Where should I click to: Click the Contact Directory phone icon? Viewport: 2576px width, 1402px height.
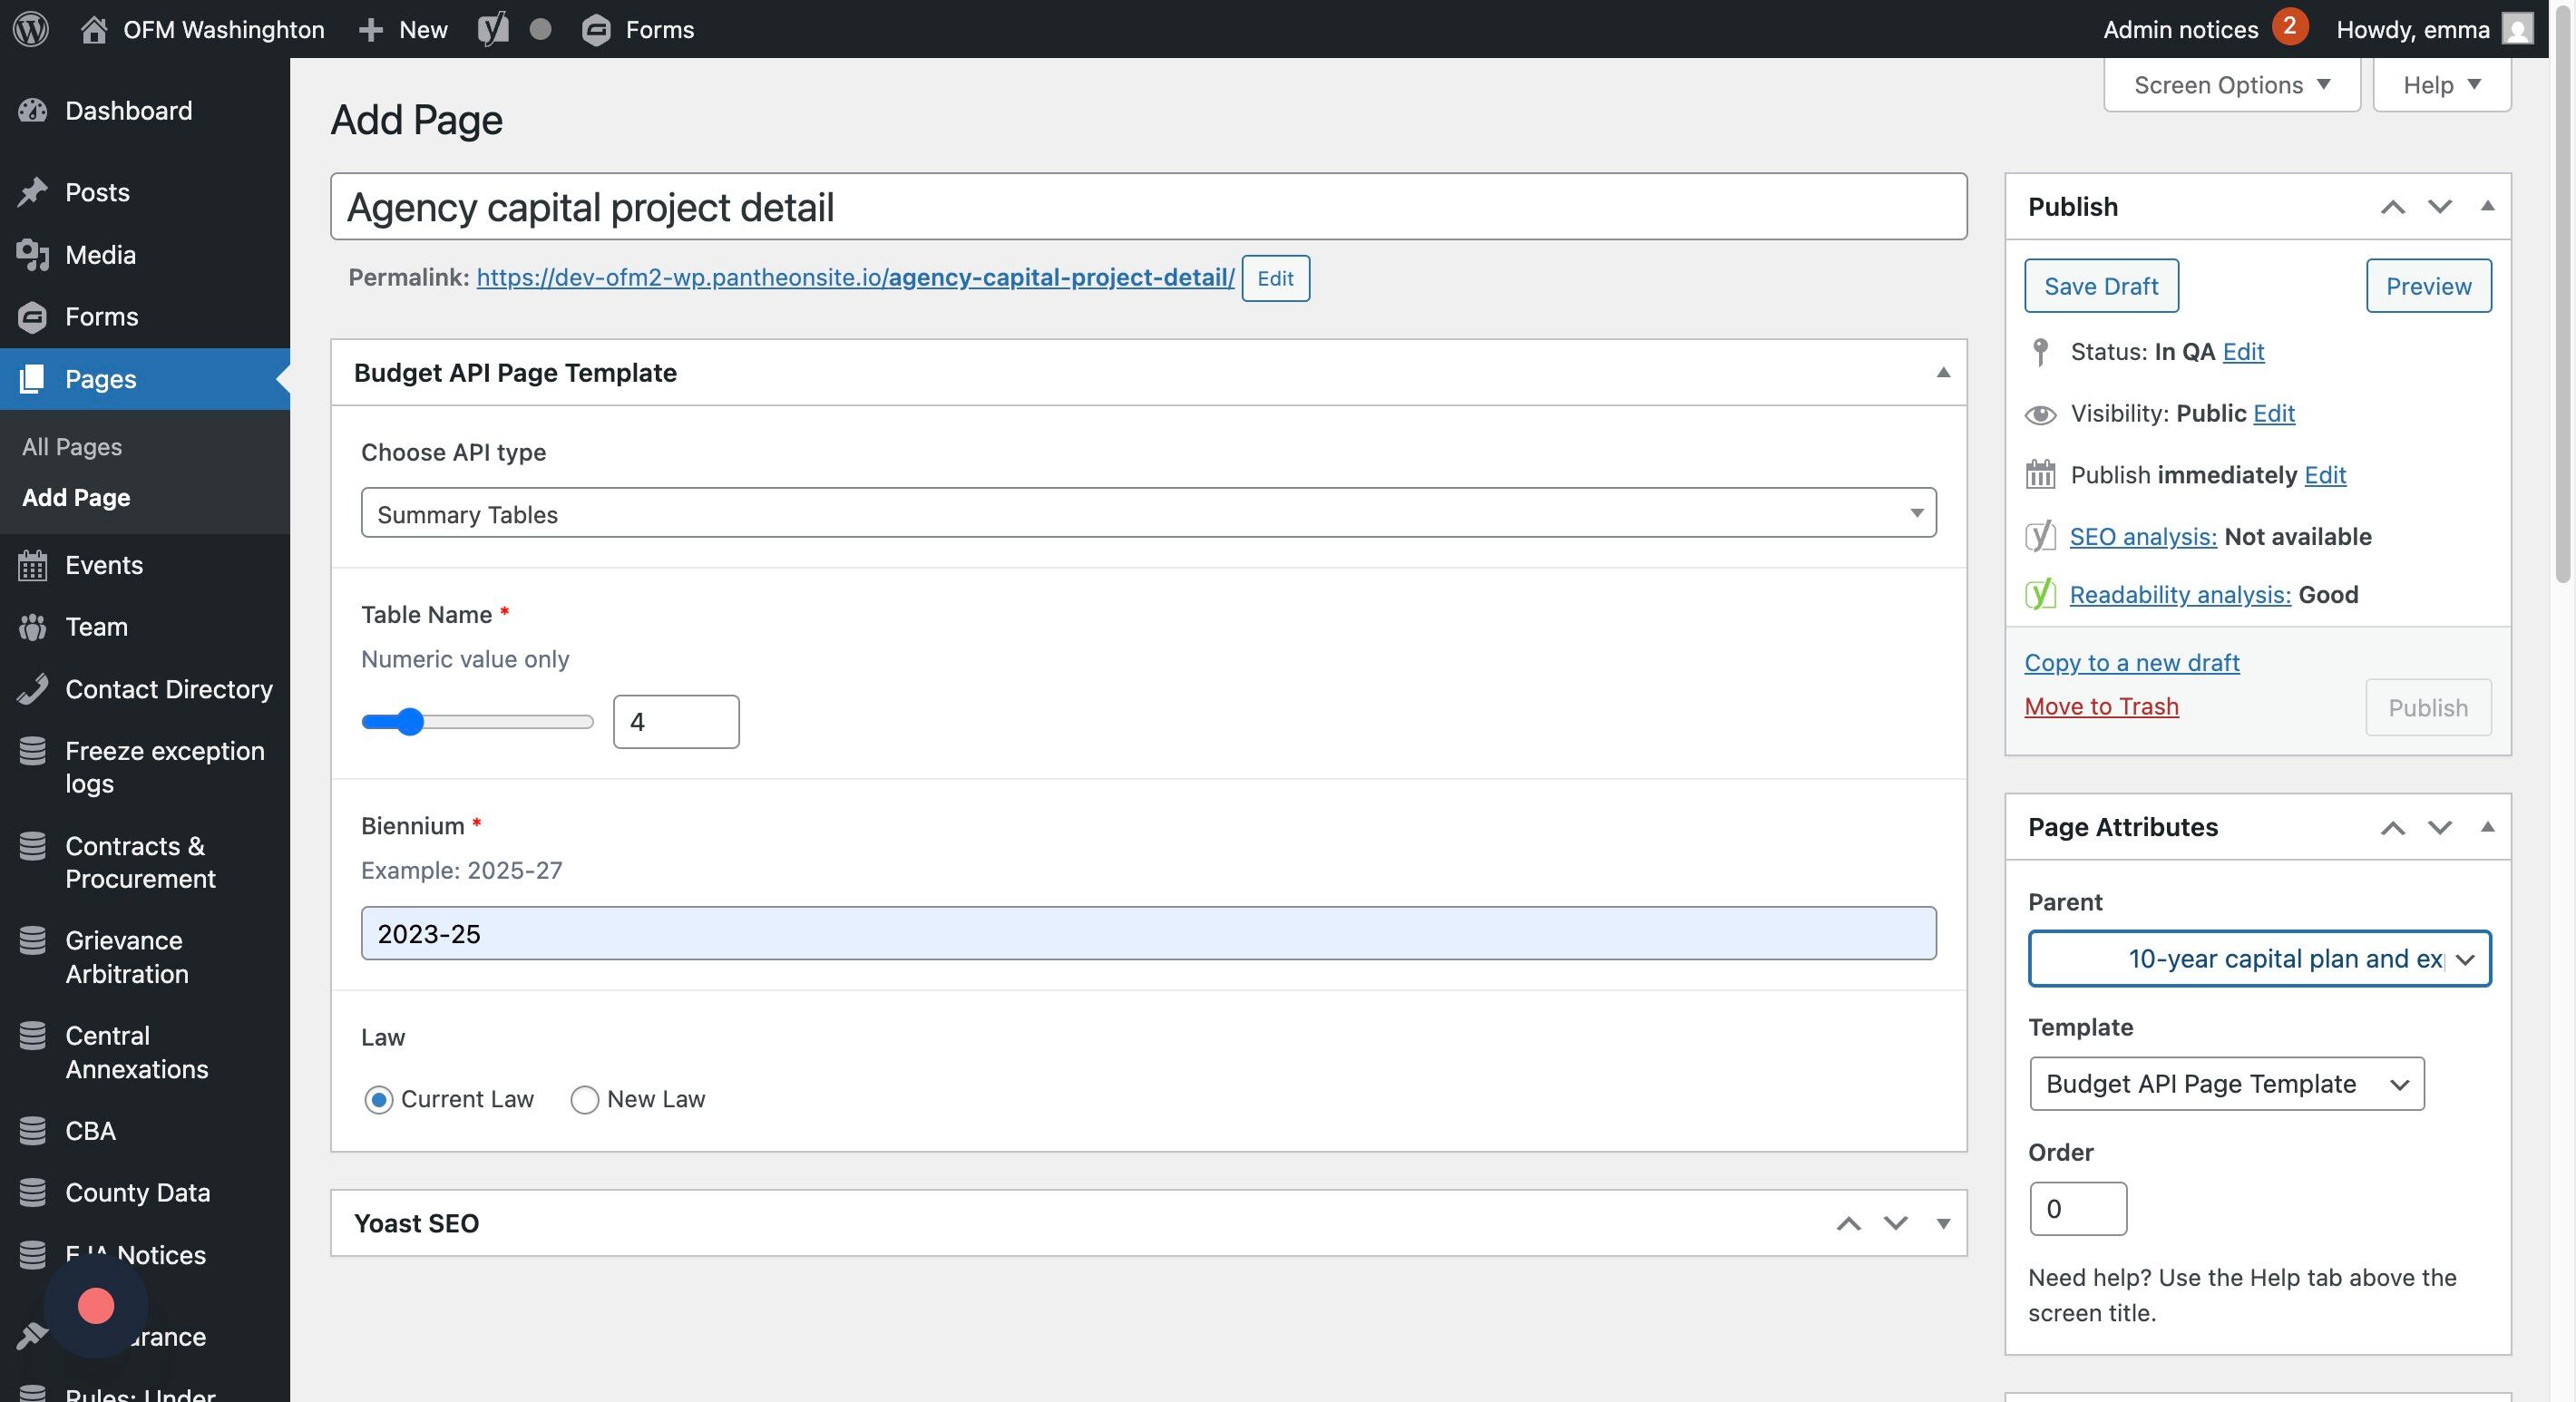pyautogui.click(x=33, y=689)
